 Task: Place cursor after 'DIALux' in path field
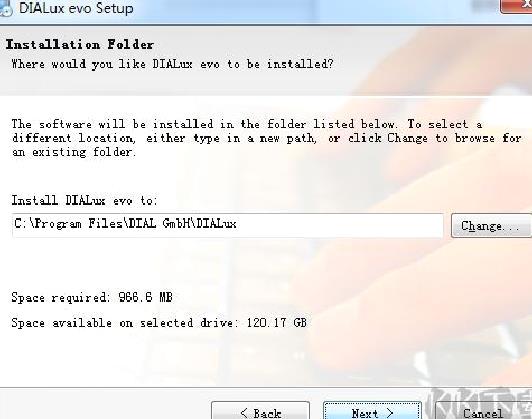coord(237,224)
